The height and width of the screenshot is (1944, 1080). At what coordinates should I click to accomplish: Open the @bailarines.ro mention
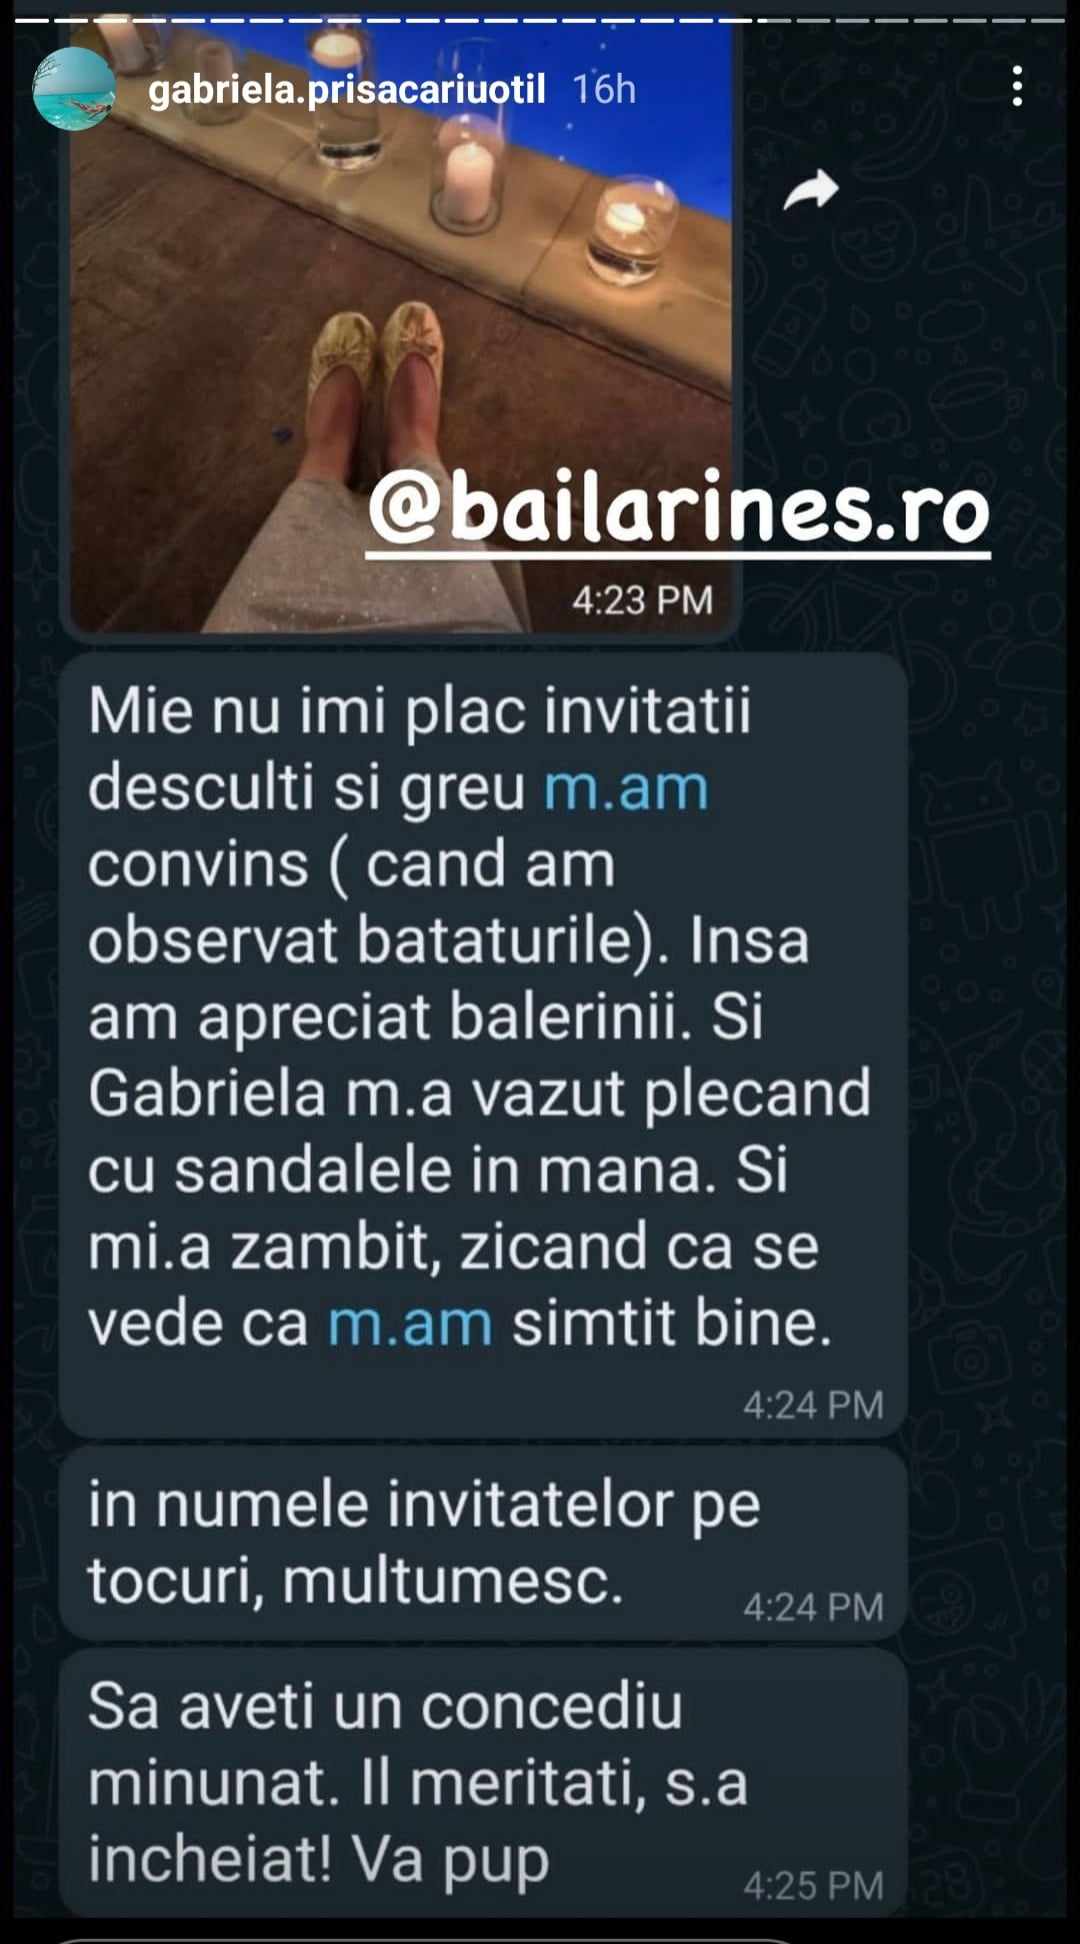pyautogui.click(x=679, y=510)
